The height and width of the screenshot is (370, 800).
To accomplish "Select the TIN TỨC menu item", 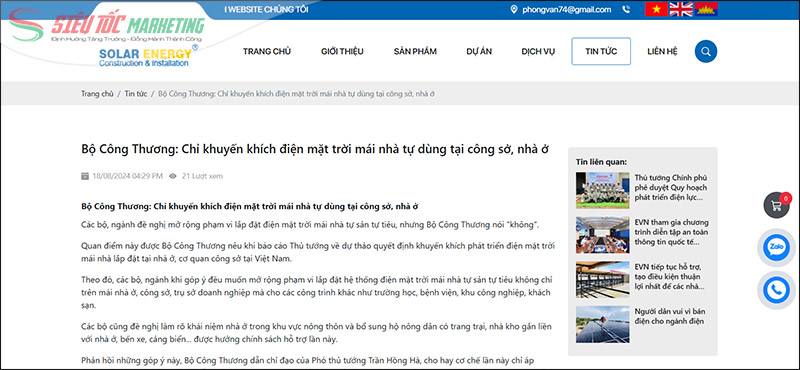I will pos(601,52).
